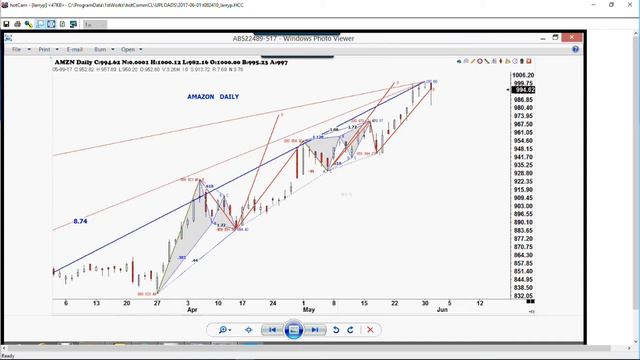Open the Print menu

44,49
